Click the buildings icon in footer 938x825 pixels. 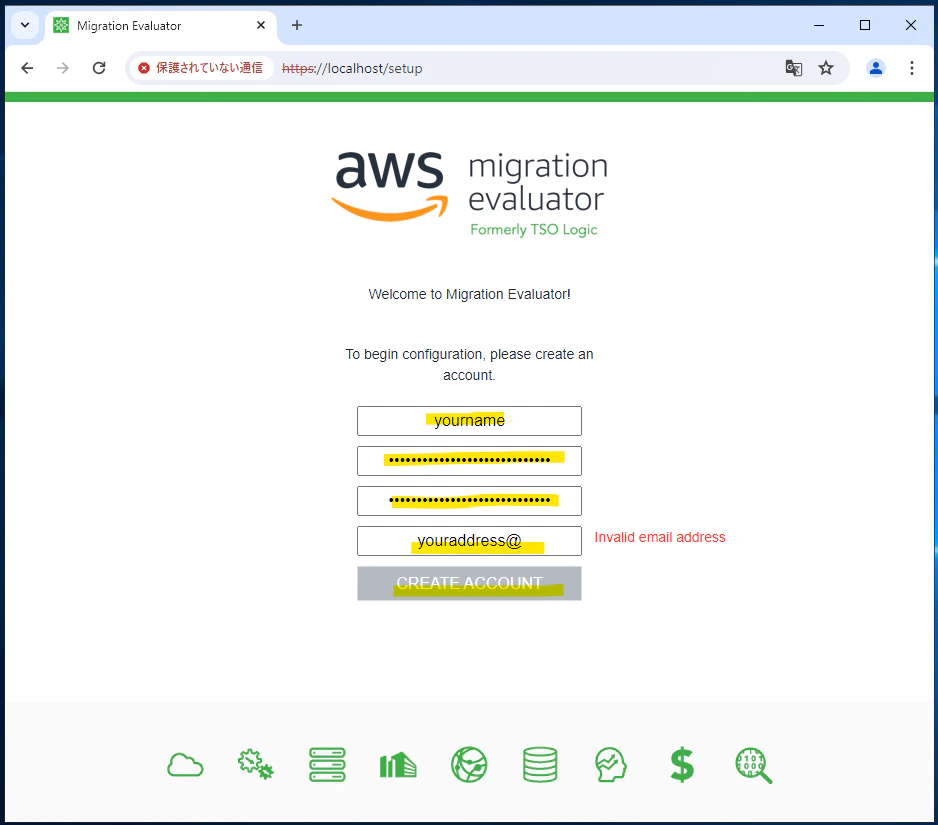[398, 765]
